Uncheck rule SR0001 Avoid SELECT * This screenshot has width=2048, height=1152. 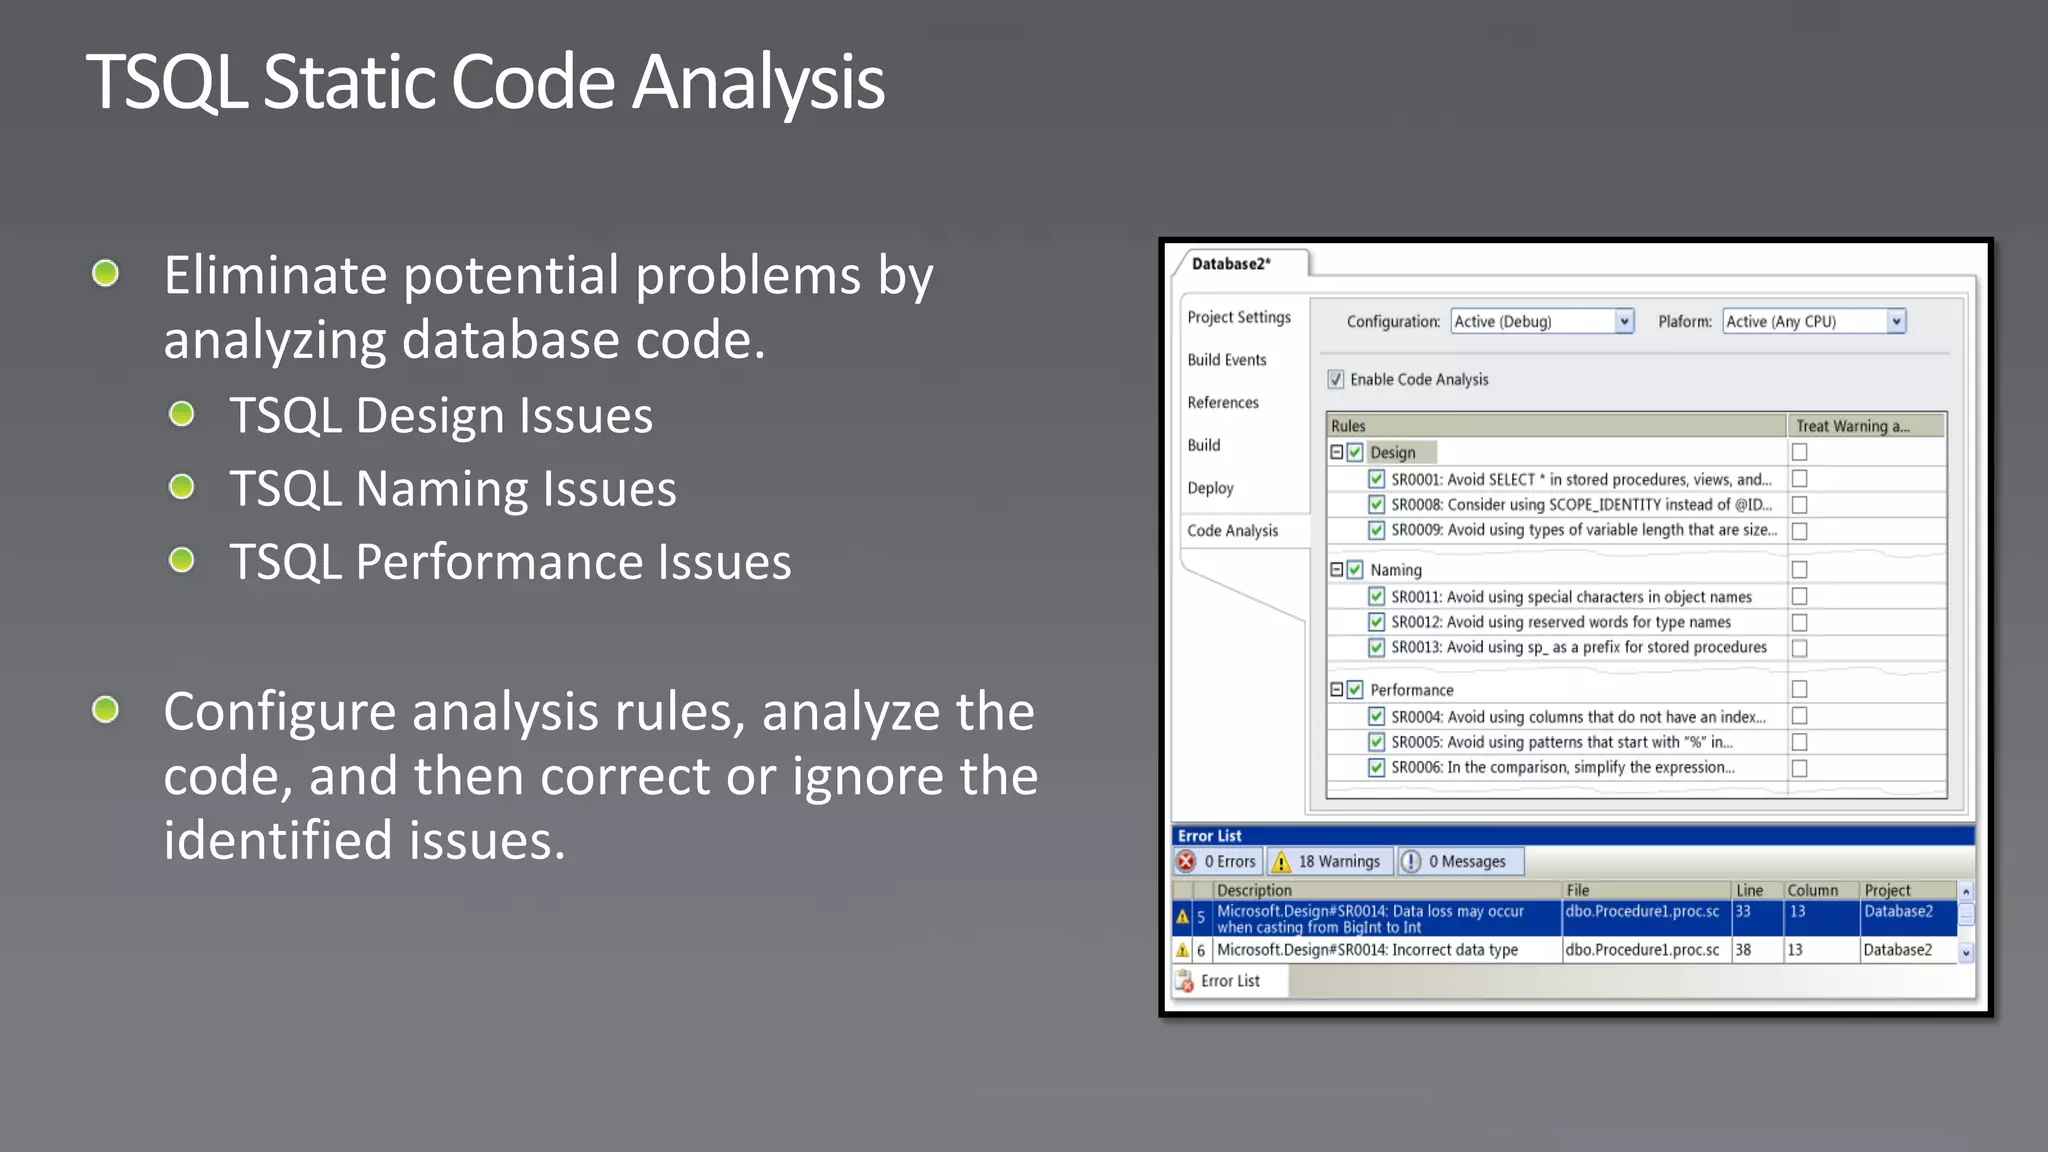pyautogui.click(x=1377, y=479)
